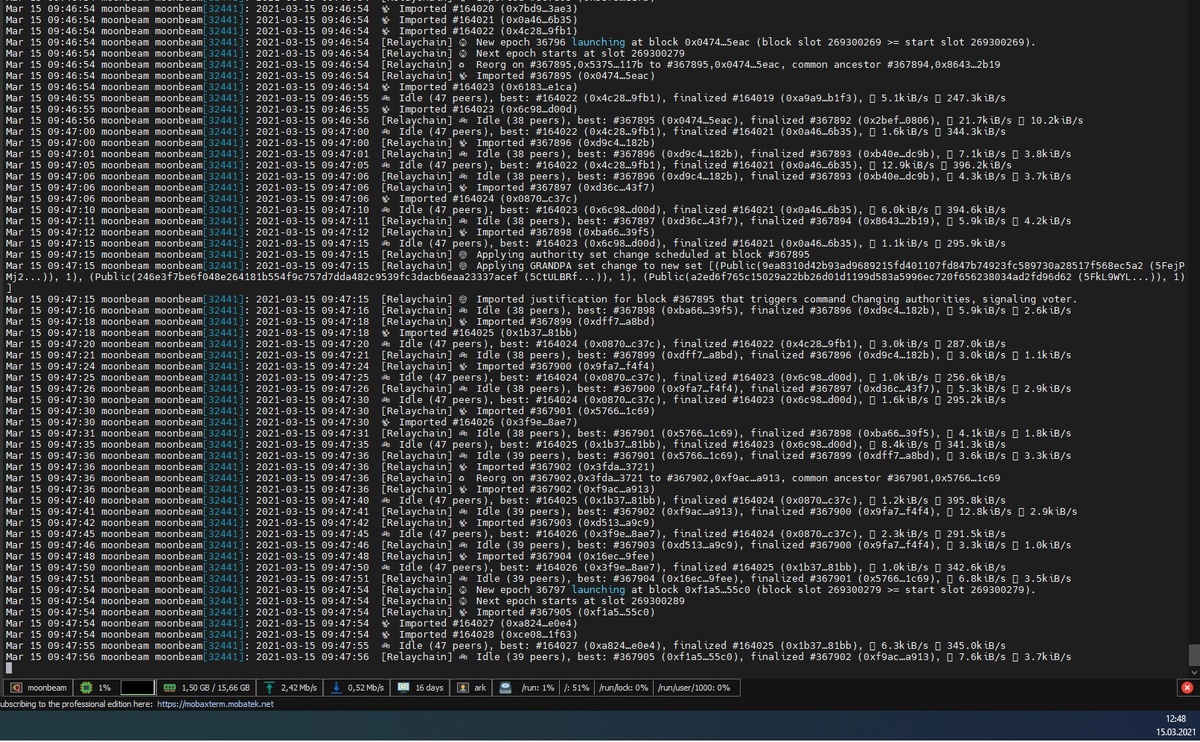This screenshot has height=742, width=1200.
Task: Click the CPU usage 1% chip icon
Action: (x=86, y=688)
